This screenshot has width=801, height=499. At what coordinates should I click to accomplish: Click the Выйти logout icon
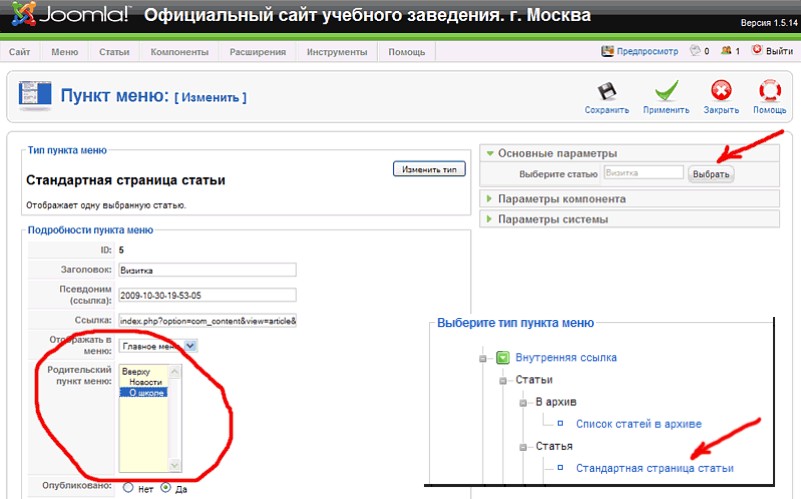click(x=756, y=51)
